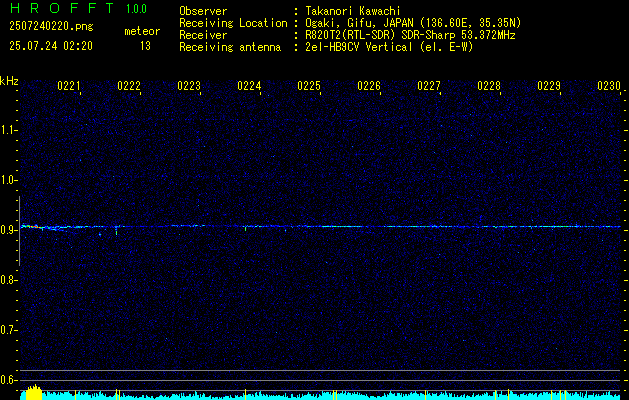This screenshot has height=400, width=629.
Task: Click the 0.7 kHz axis label
Action: 8,330
